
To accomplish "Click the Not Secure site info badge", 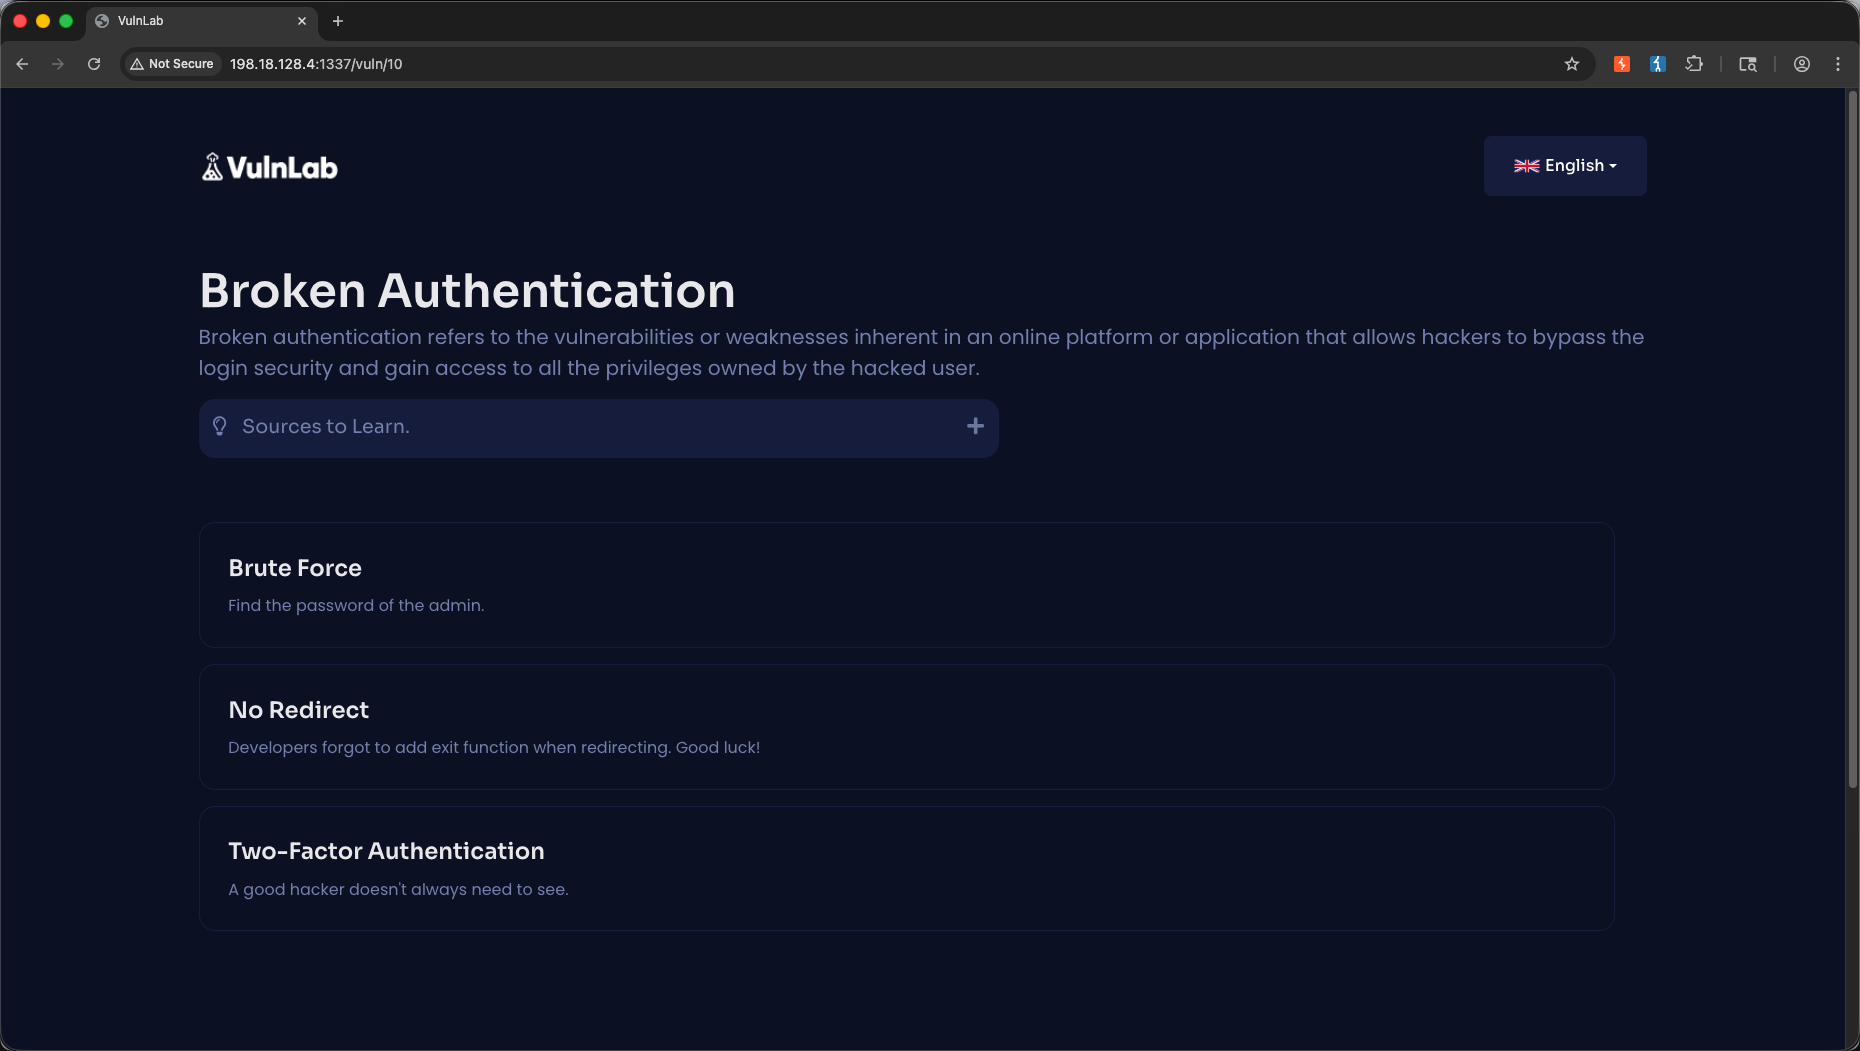I will click(172, 64).
